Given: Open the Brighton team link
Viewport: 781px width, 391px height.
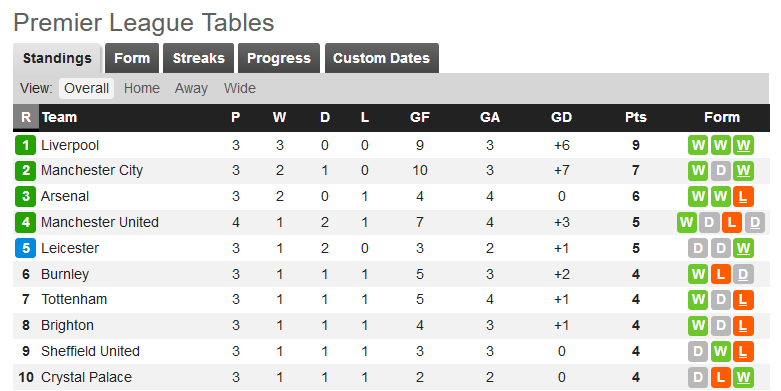Looking at the screenshot, I should 67,326.
